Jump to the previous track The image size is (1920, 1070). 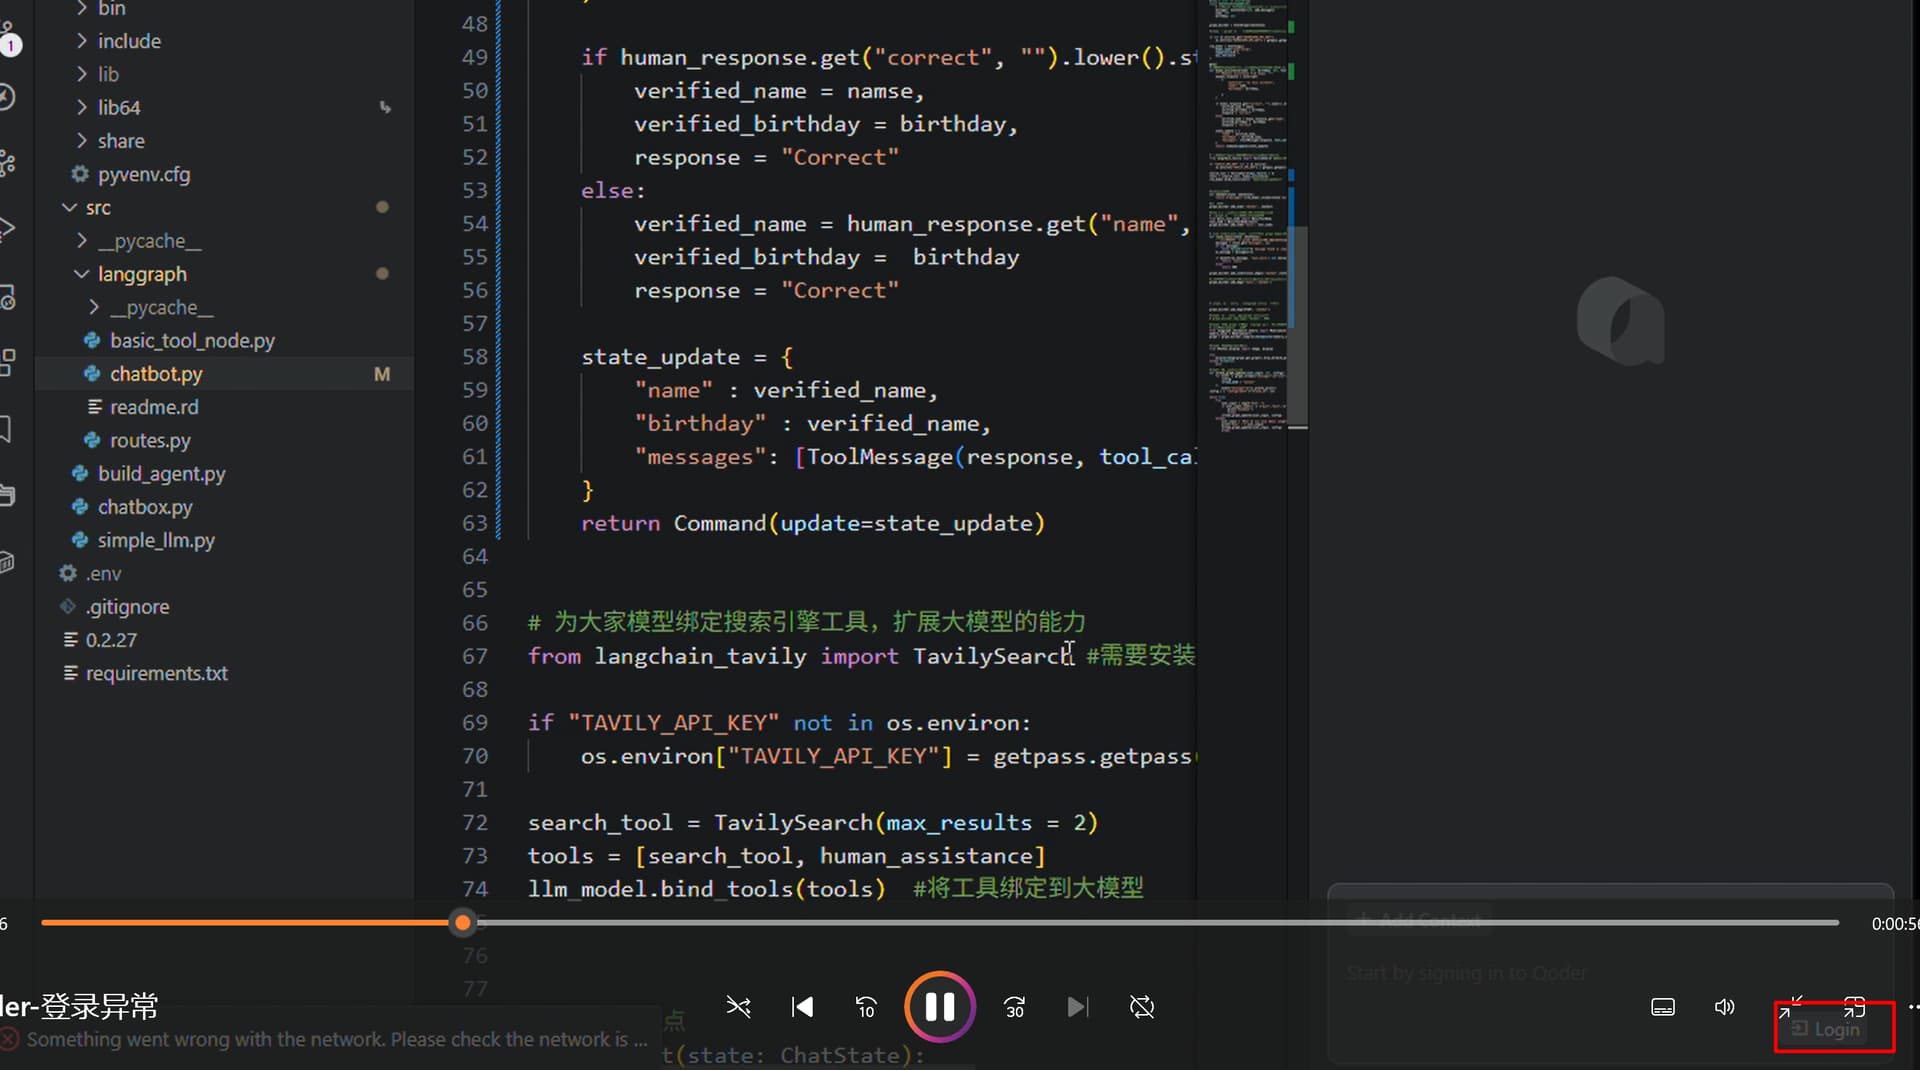click(802, 1007)
